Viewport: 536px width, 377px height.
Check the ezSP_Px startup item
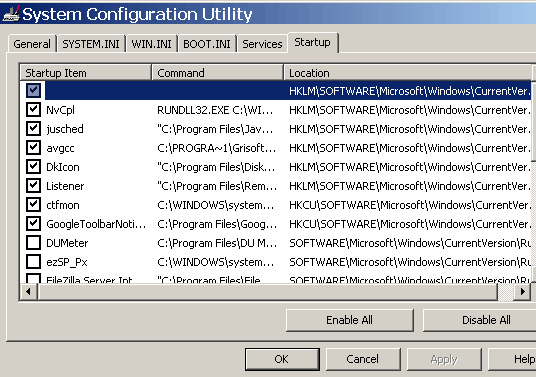pos(34,262)
